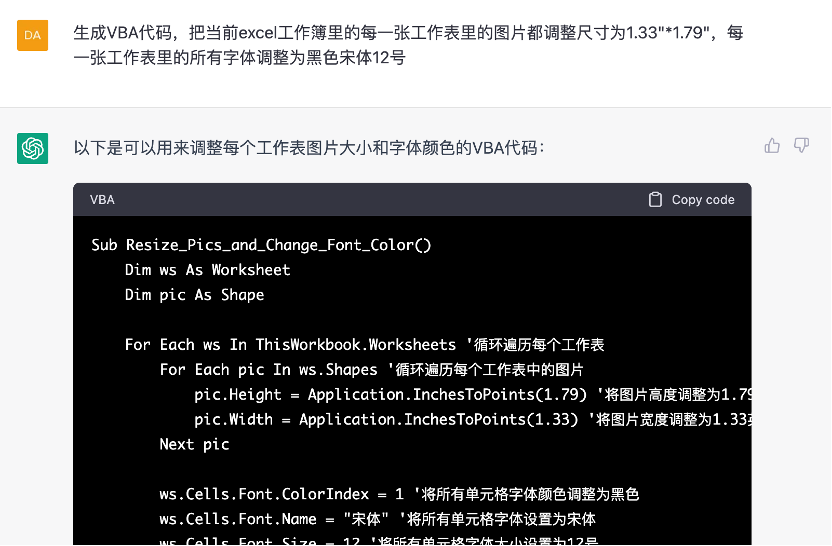
Task: Click the Dim ws As Worksheet line
Action: click(x=207, y=270)
